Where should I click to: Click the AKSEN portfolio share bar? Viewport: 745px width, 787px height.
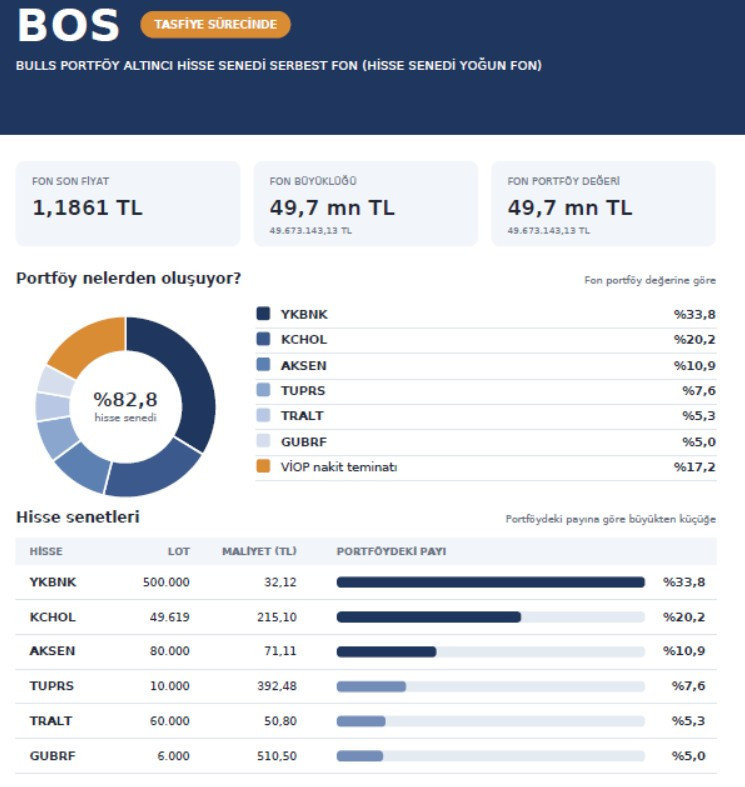[x=490, y=651]
